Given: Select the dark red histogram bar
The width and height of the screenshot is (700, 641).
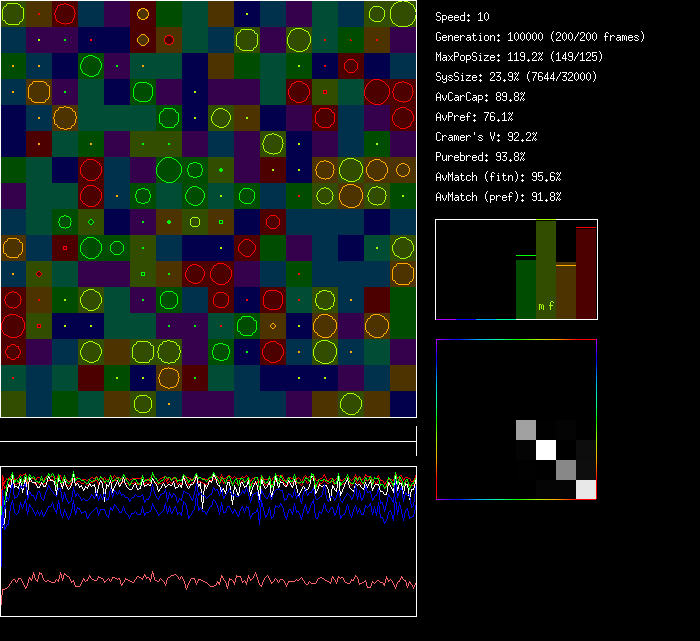Looking at the screenshot, I should [586, 273].
